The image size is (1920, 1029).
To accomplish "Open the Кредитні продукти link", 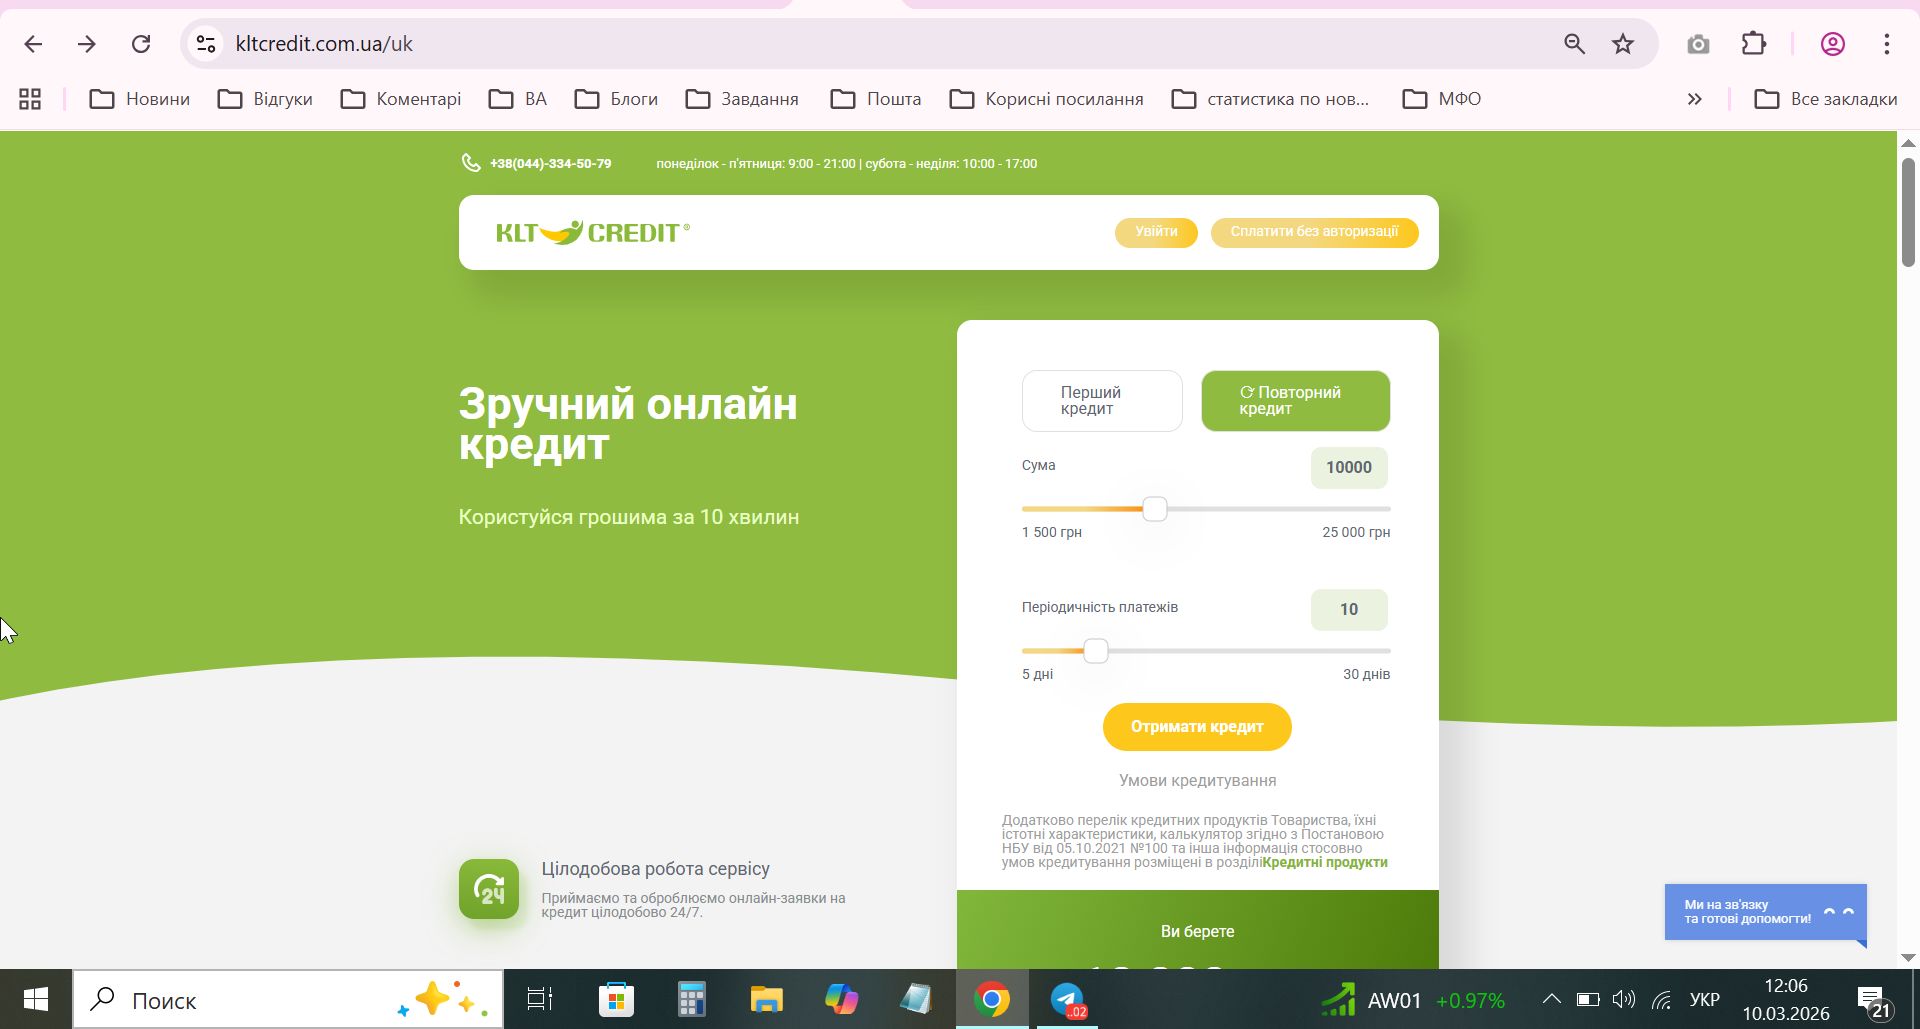I will coord(1325,862).
